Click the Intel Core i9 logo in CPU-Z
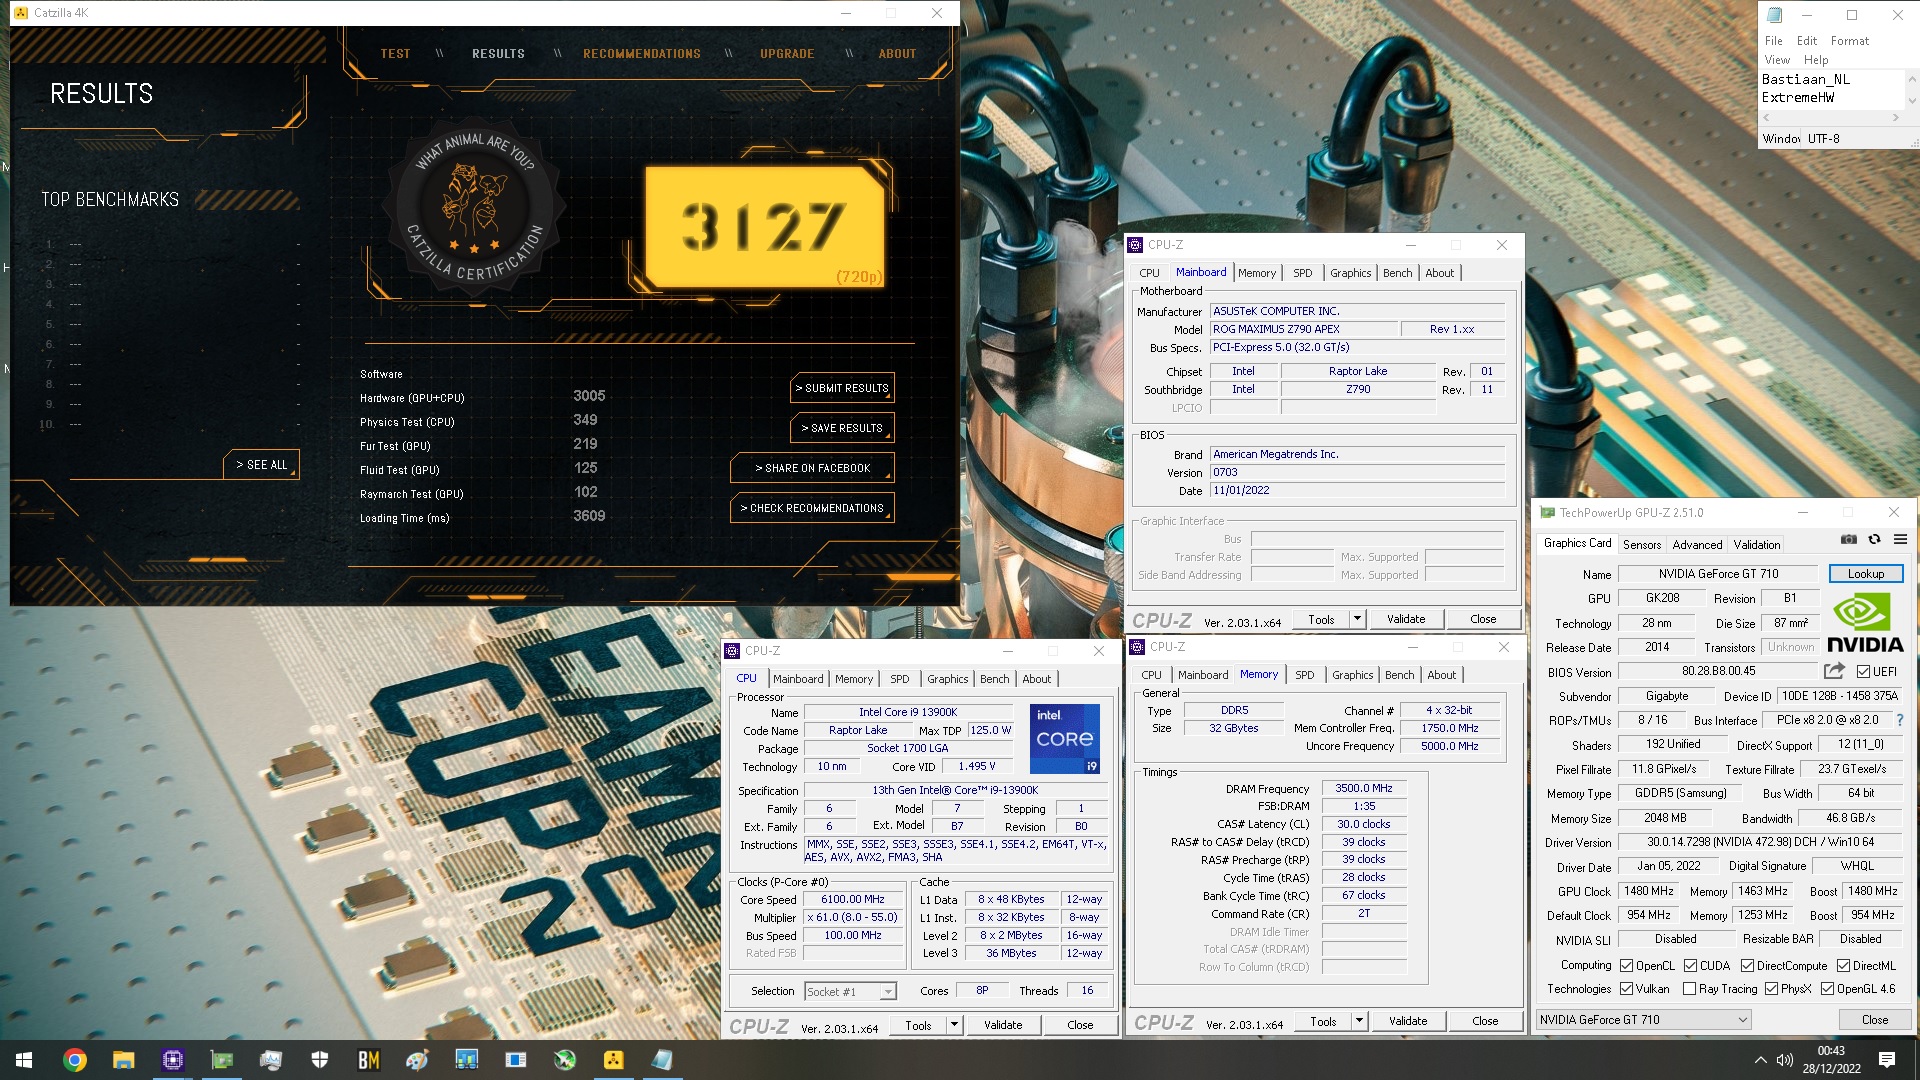This screenshot has height=1080, width=1920. (x=1065, y=739)
